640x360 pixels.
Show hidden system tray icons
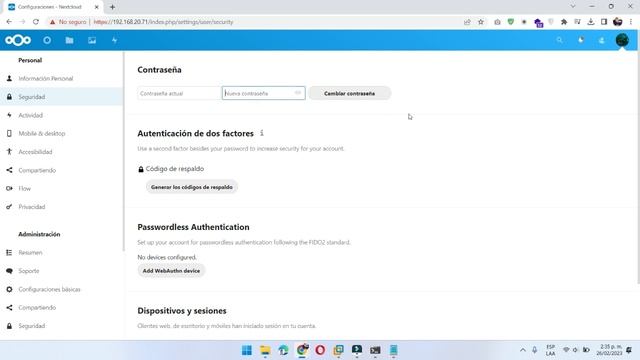(523, 350)
